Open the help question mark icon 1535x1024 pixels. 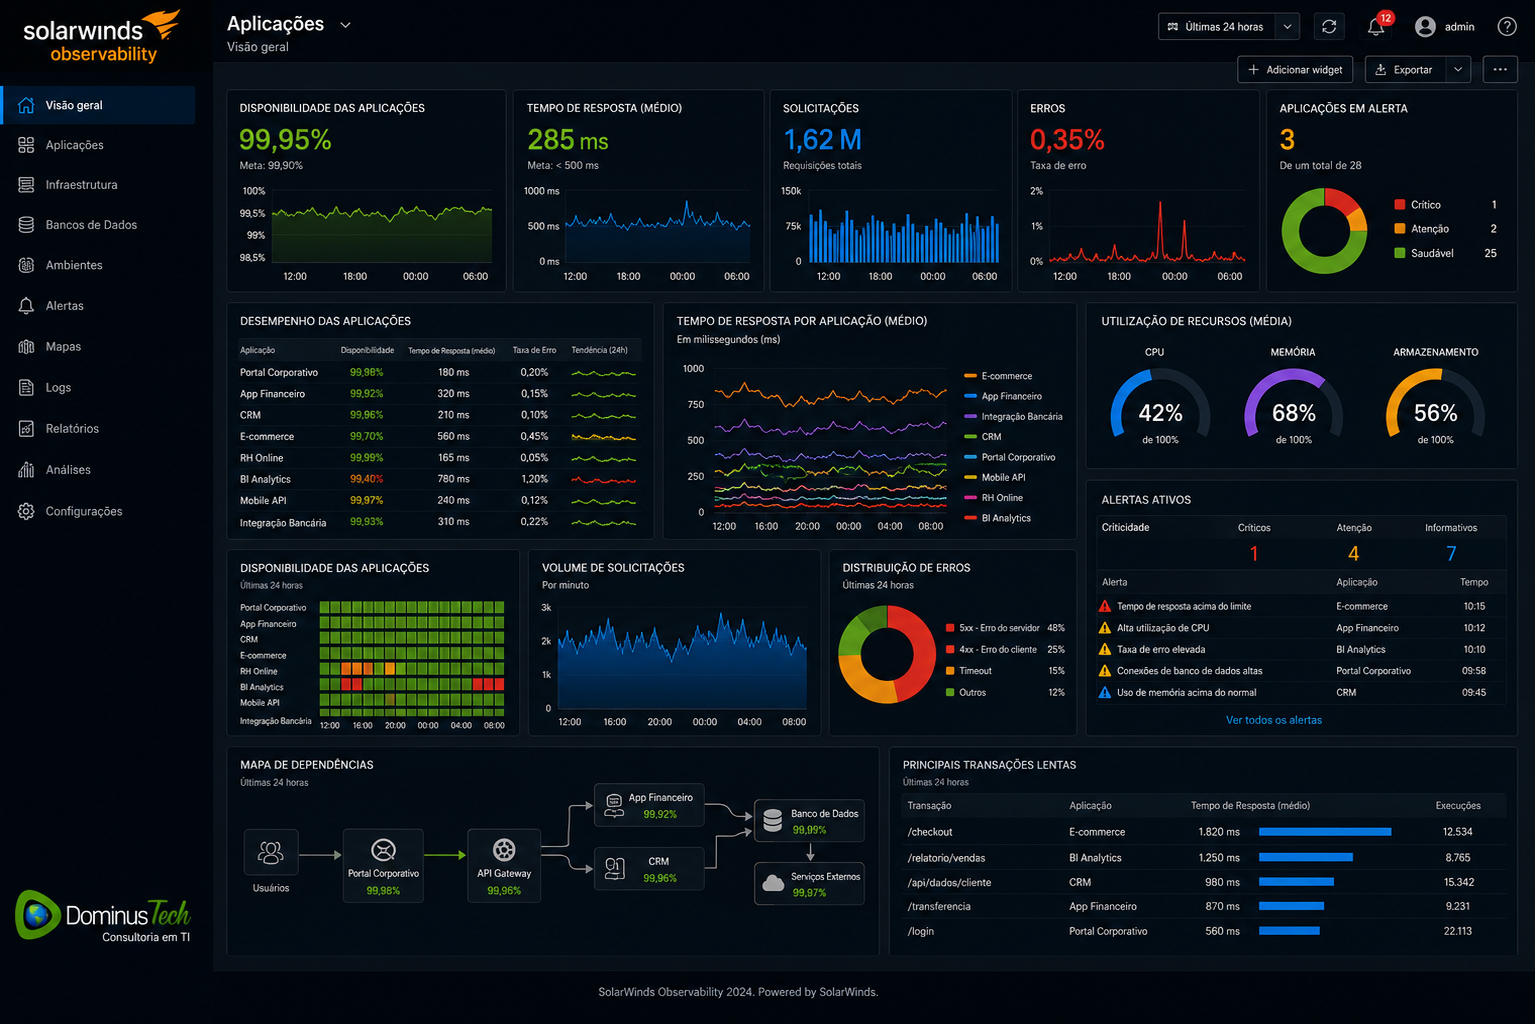[x=1507, y=27]
